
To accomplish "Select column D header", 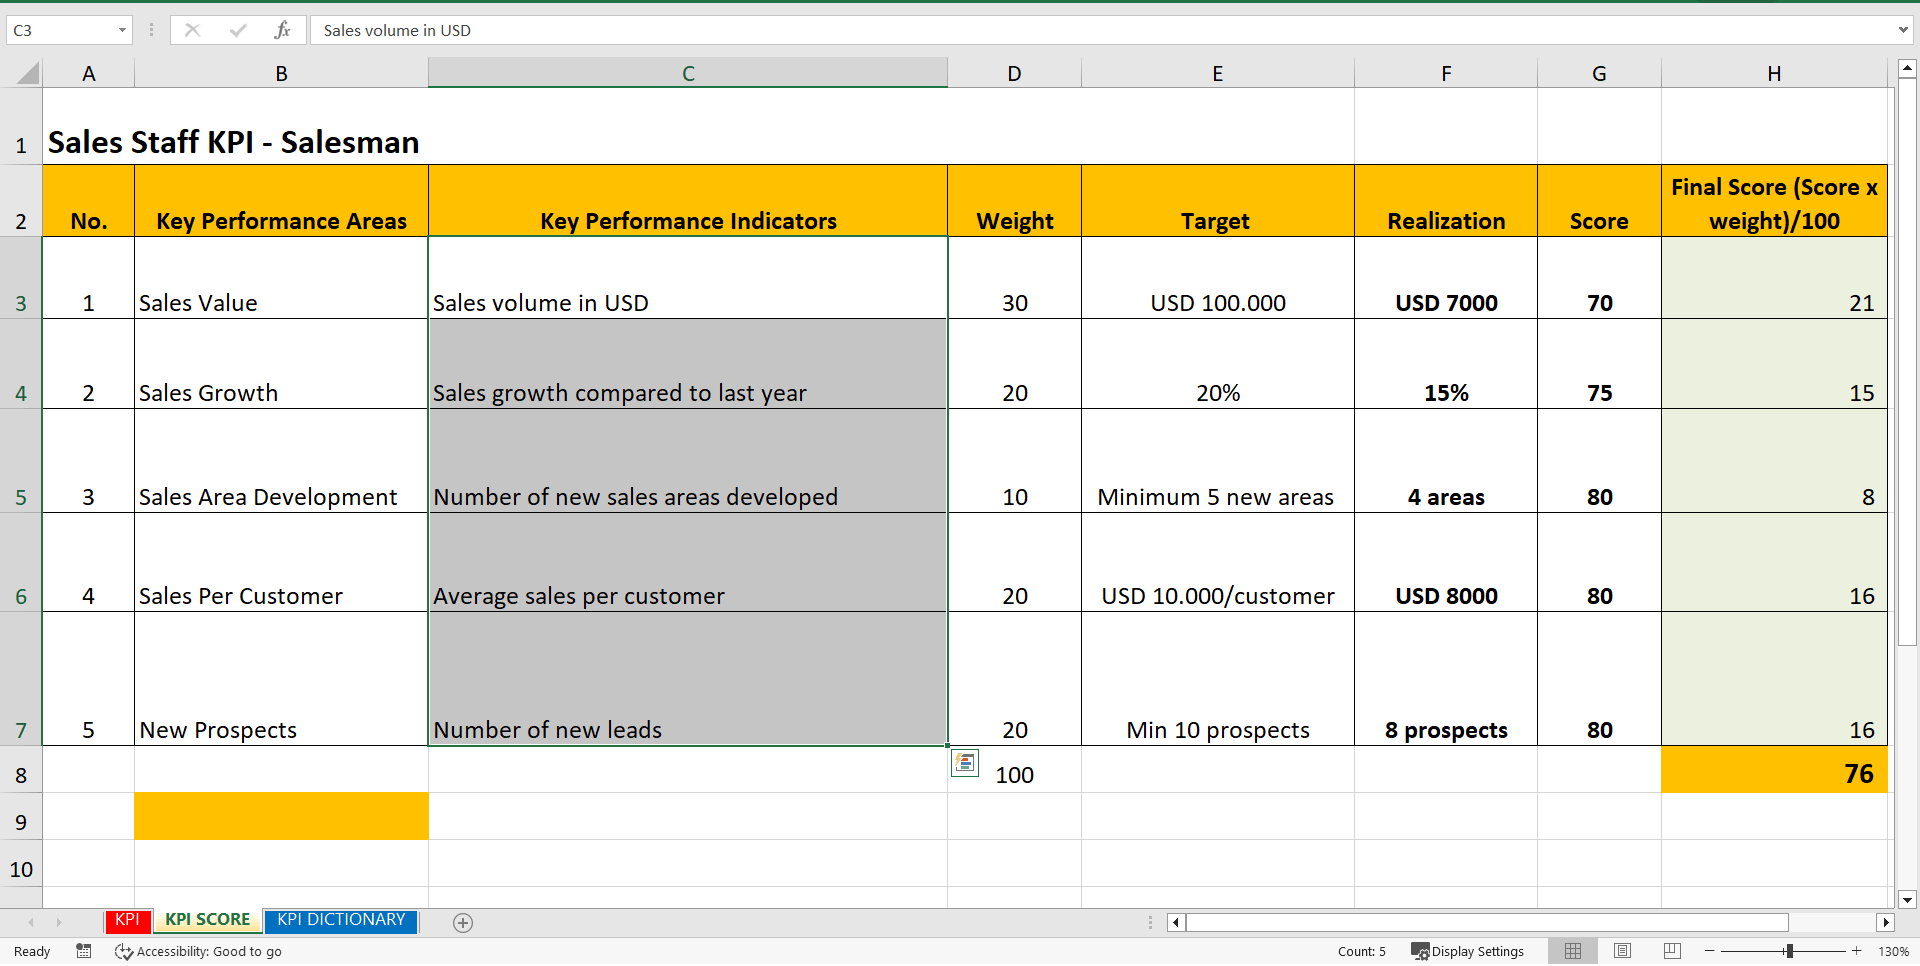I will point(1014,73).
